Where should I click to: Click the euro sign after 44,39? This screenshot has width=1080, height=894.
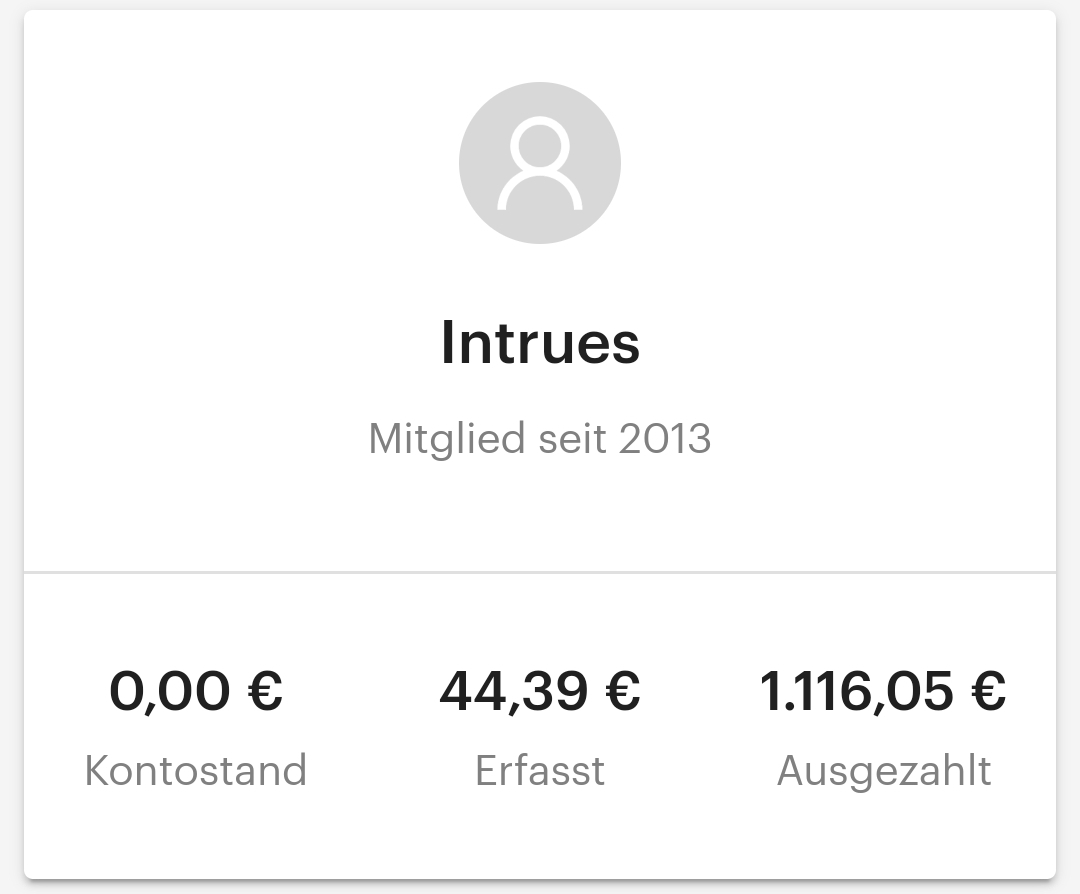click(622, 691)
